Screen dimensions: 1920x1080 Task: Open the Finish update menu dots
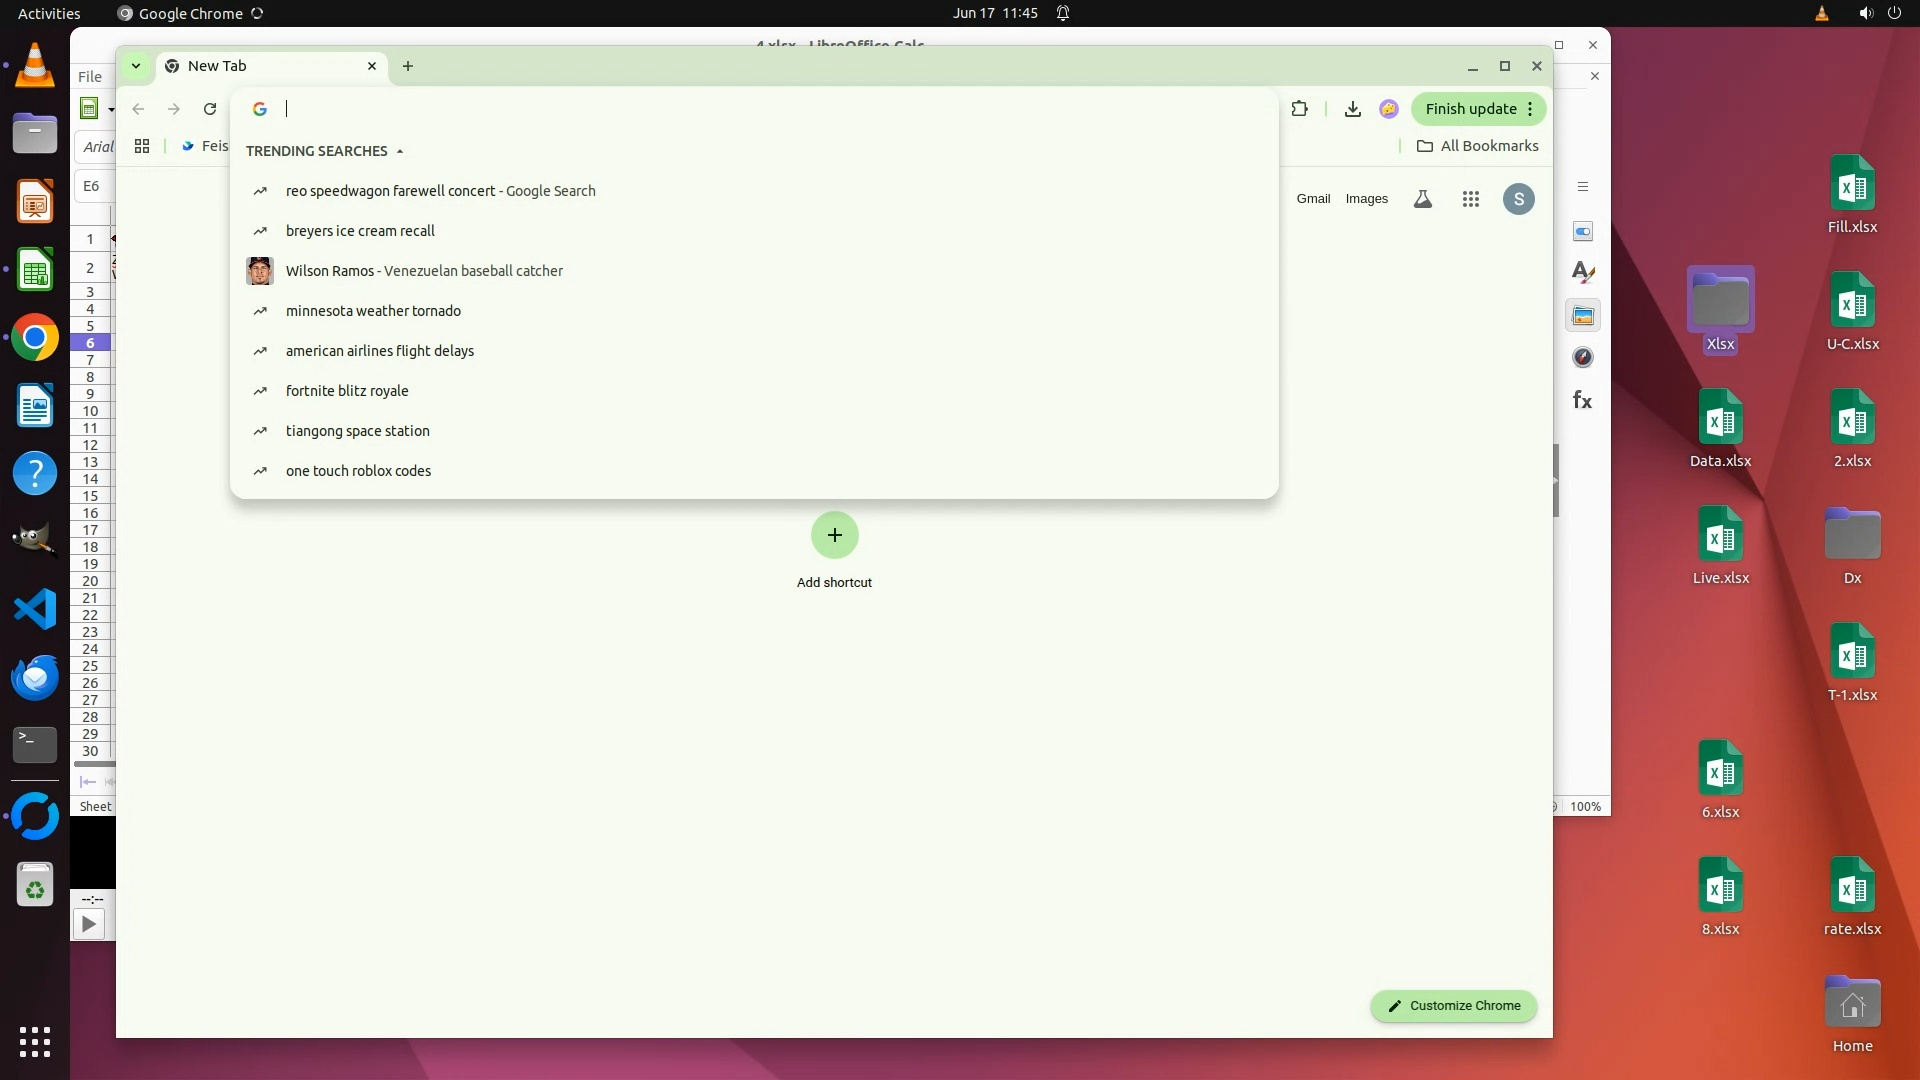coord(1530,109)
